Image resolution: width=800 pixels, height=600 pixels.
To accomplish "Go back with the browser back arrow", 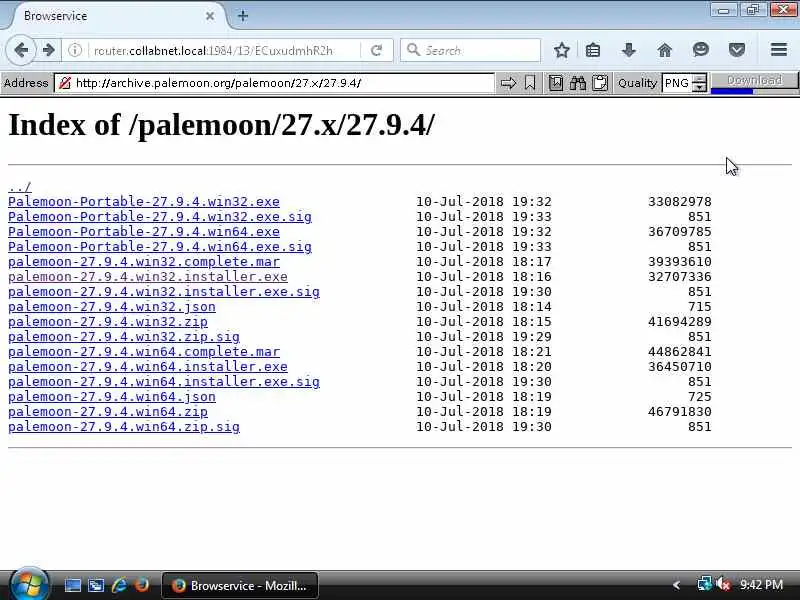I will [x=21, y=50].
